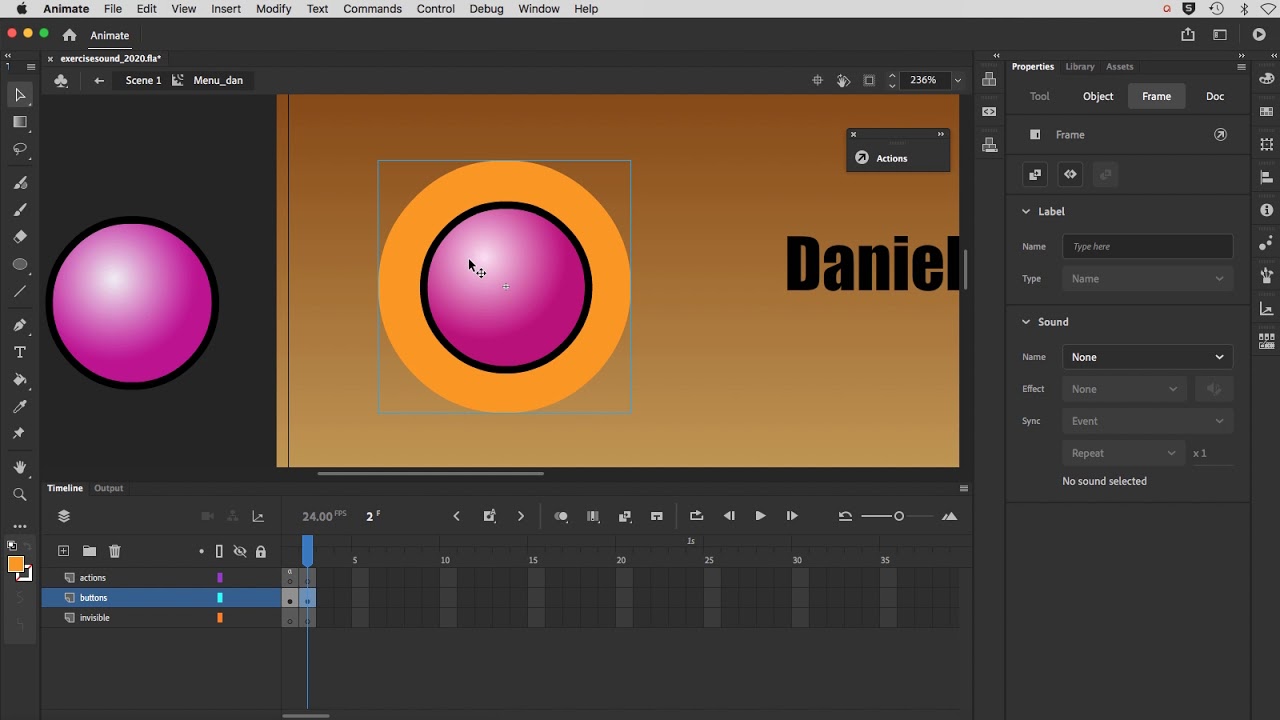Screen dimensions: 1280x720
Task: Switch to the Assets tab
Action: pyautogui.click(x=1119, y=67)
